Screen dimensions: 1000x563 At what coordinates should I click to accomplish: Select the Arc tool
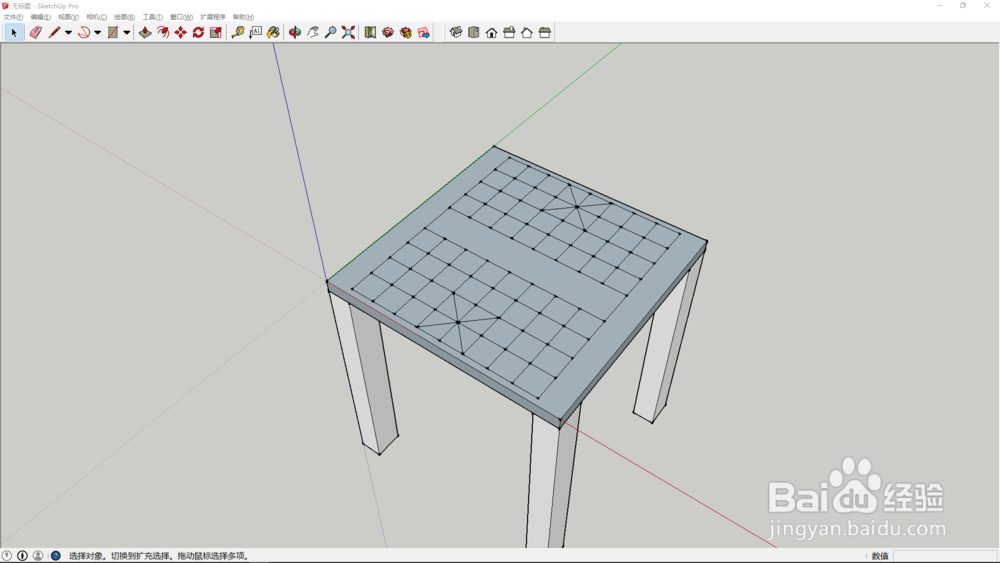pyautogui.click(x=84, y=33)
